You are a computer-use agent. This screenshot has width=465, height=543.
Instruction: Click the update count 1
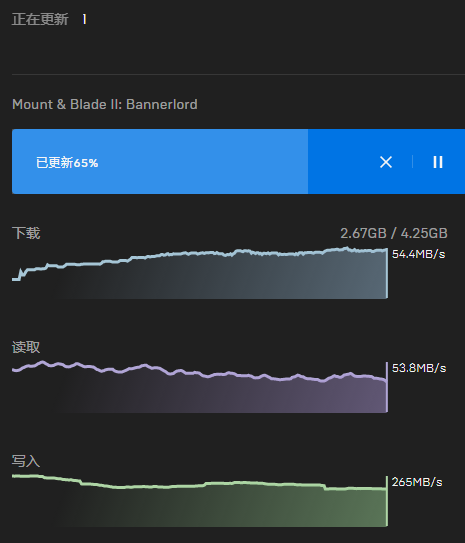84,19
